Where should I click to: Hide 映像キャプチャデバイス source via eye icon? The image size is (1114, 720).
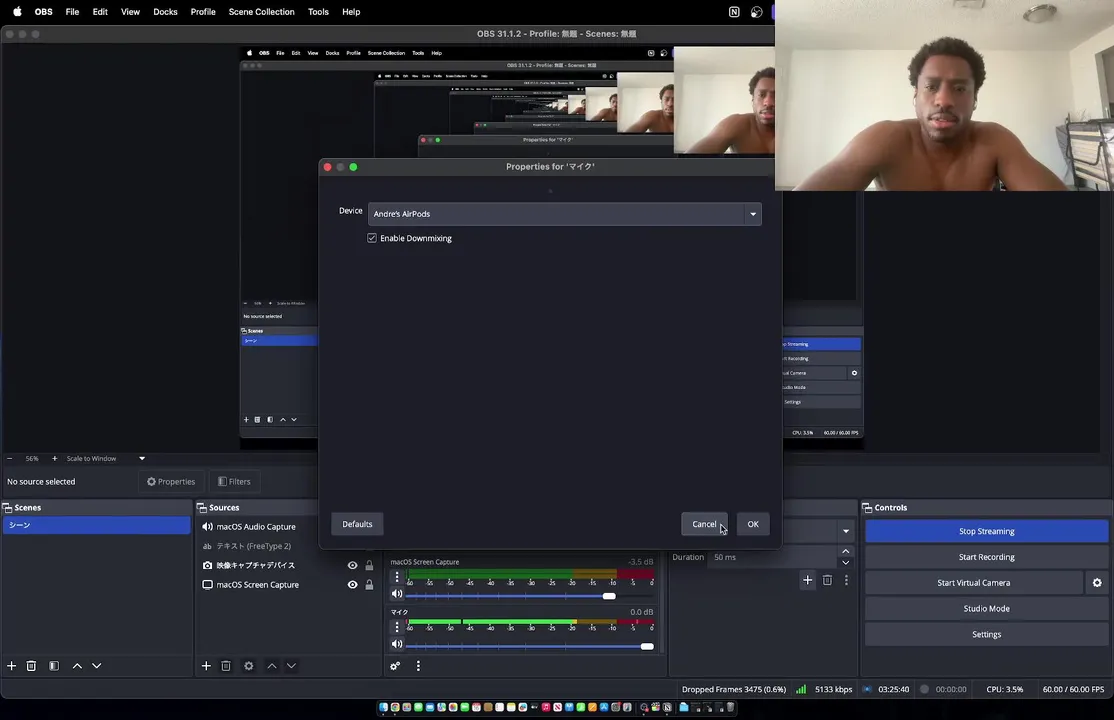pos(352,566)
